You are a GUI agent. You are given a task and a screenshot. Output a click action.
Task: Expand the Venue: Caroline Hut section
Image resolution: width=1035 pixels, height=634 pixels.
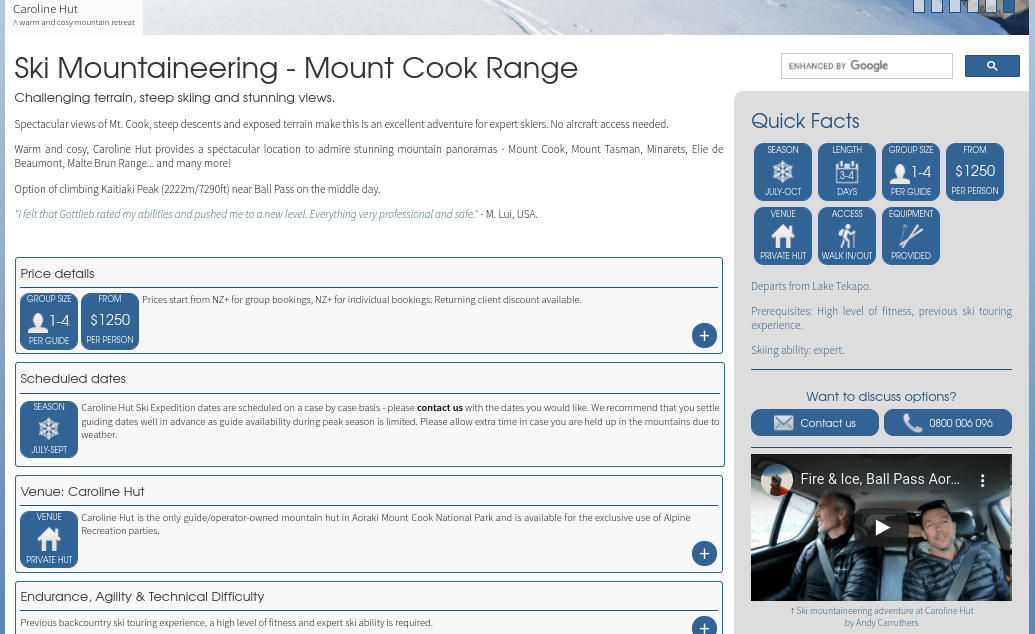[x=704, y=553]
